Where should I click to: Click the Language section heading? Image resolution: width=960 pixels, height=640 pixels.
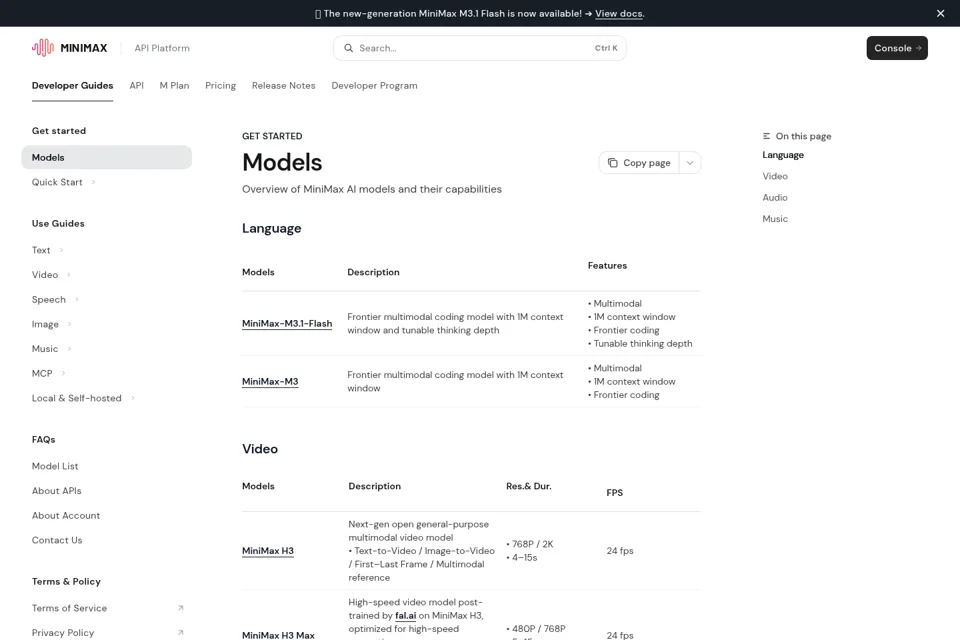pyautogui.click(x=272, y=228)
